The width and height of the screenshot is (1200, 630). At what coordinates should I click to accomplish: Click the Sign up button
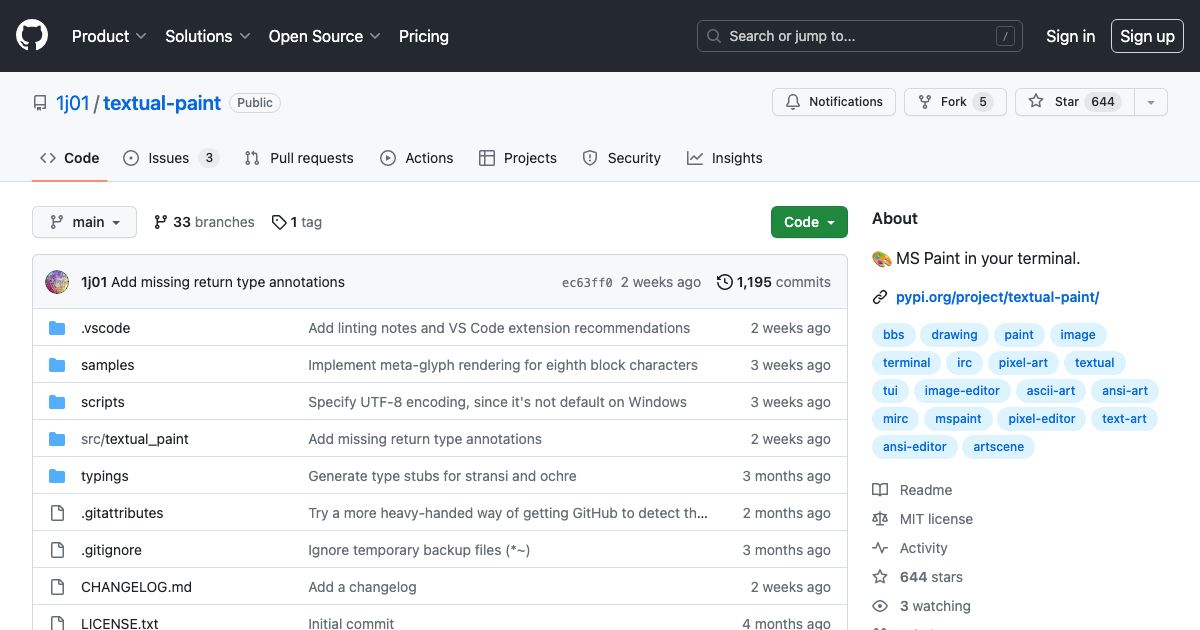pos(1147,36)
